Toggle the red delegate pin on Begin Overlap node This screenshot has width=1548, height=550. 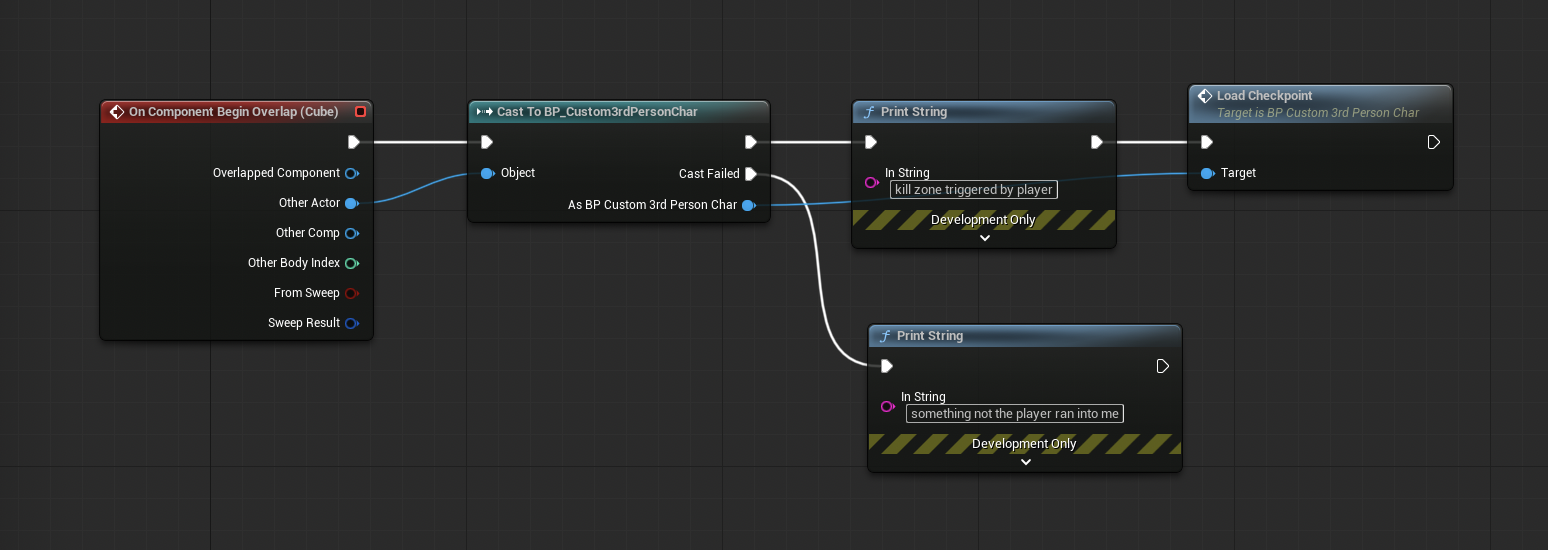point(360,112)
